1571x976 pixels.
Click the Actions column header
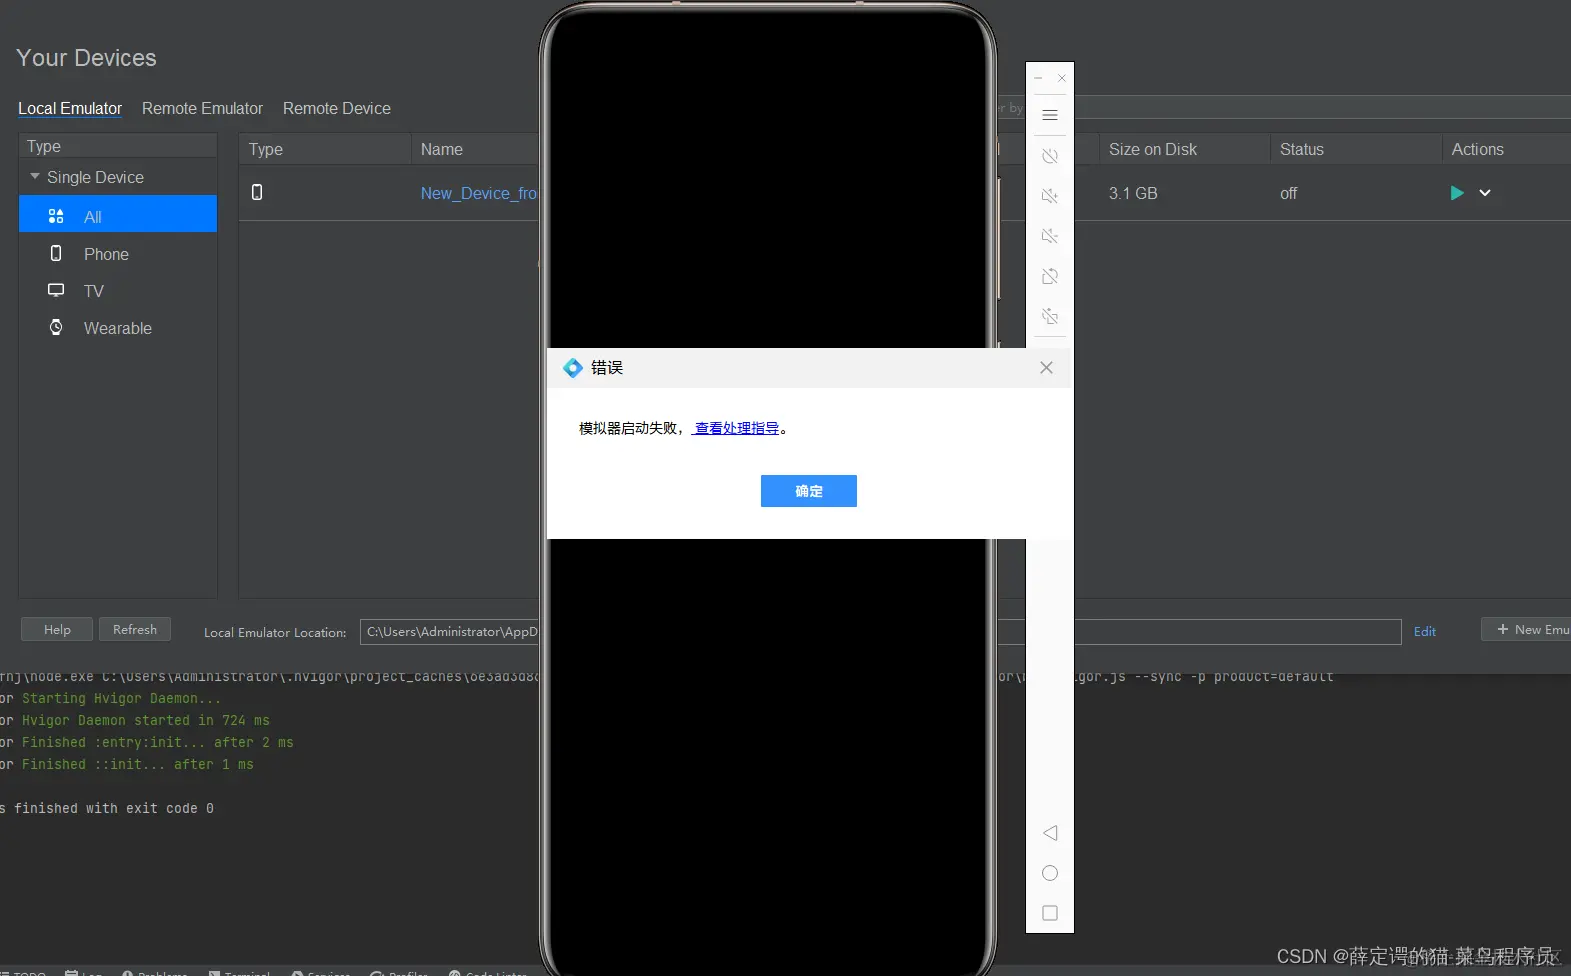click(1478, 149)
